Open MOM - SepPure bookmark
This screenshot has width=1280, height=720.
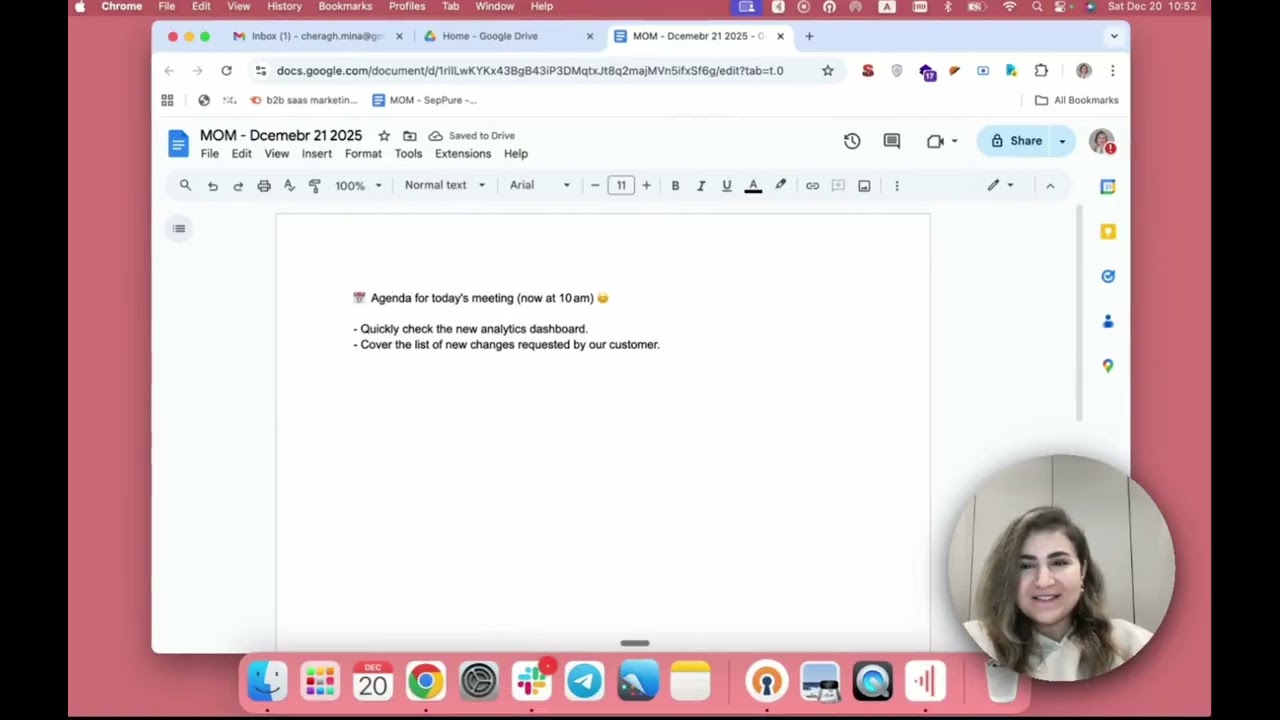click(424, 100)
